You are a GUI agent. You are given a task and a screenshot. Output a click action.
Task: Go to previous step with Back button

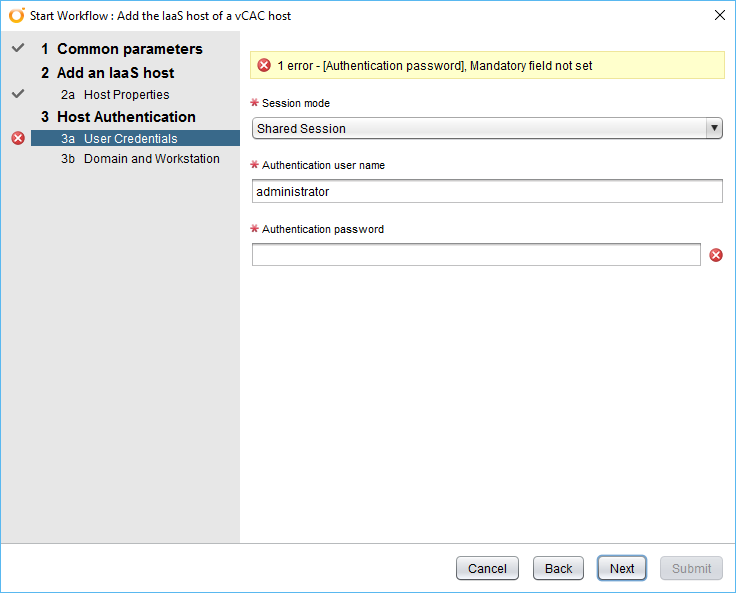tap(558, 568)
